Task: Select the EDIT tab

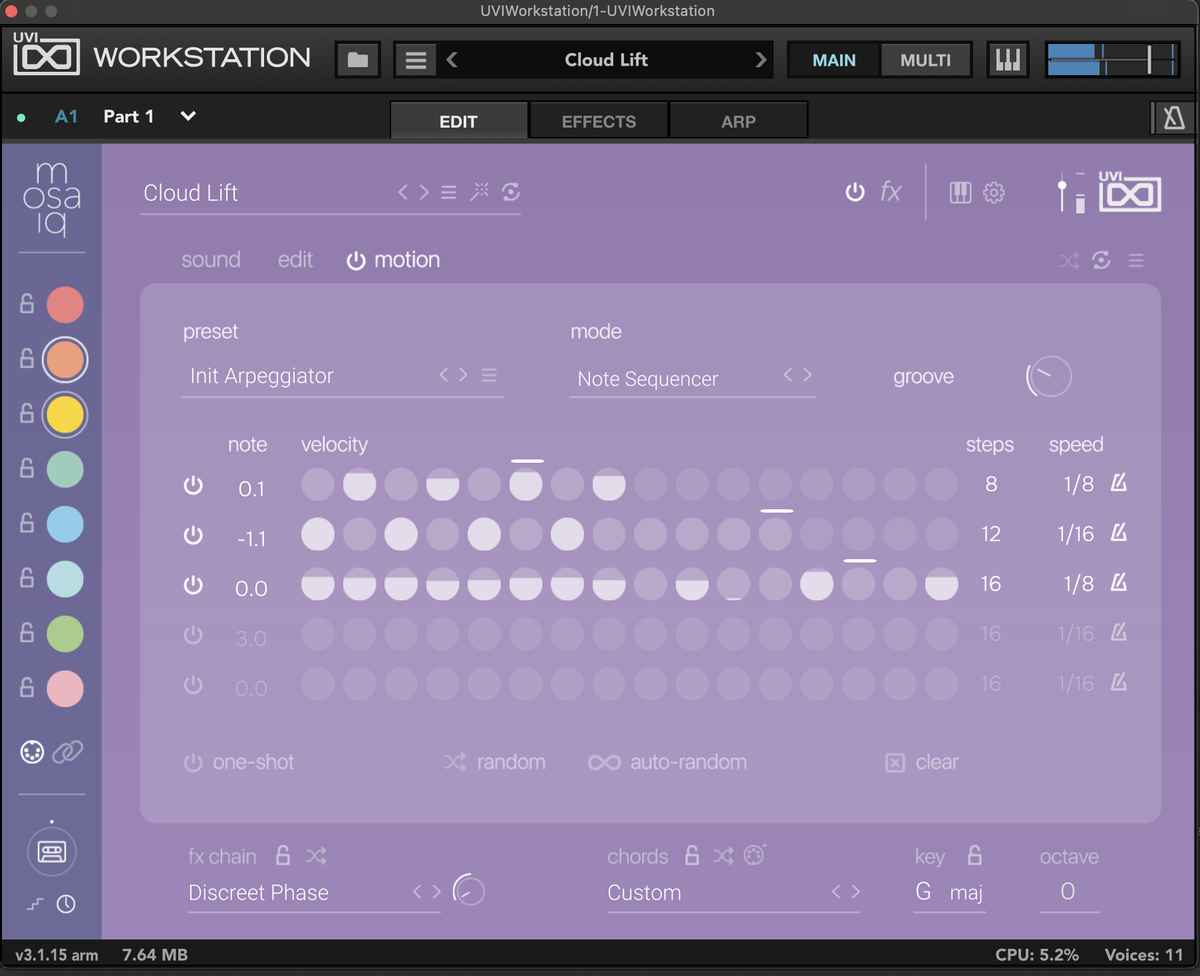Action: pyautogui.click(x=459, y=121)
